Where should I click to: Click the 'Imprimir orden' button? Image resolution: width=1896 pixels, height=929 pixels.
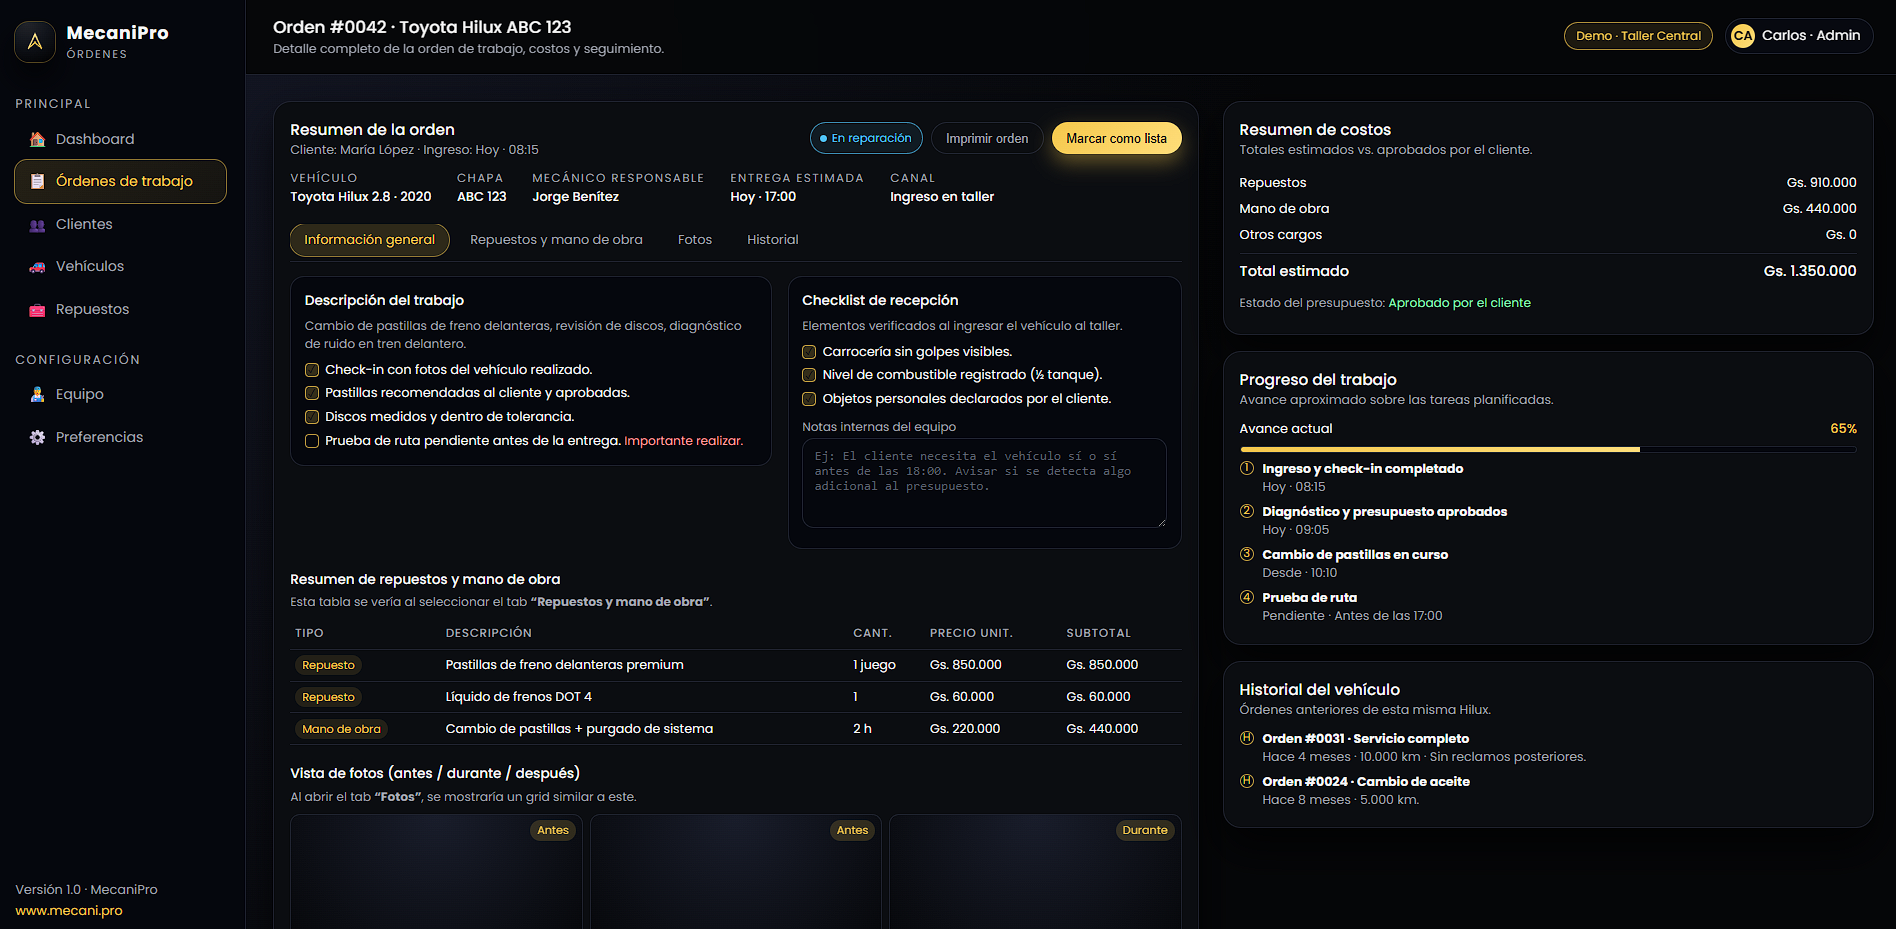coord(986,139)
